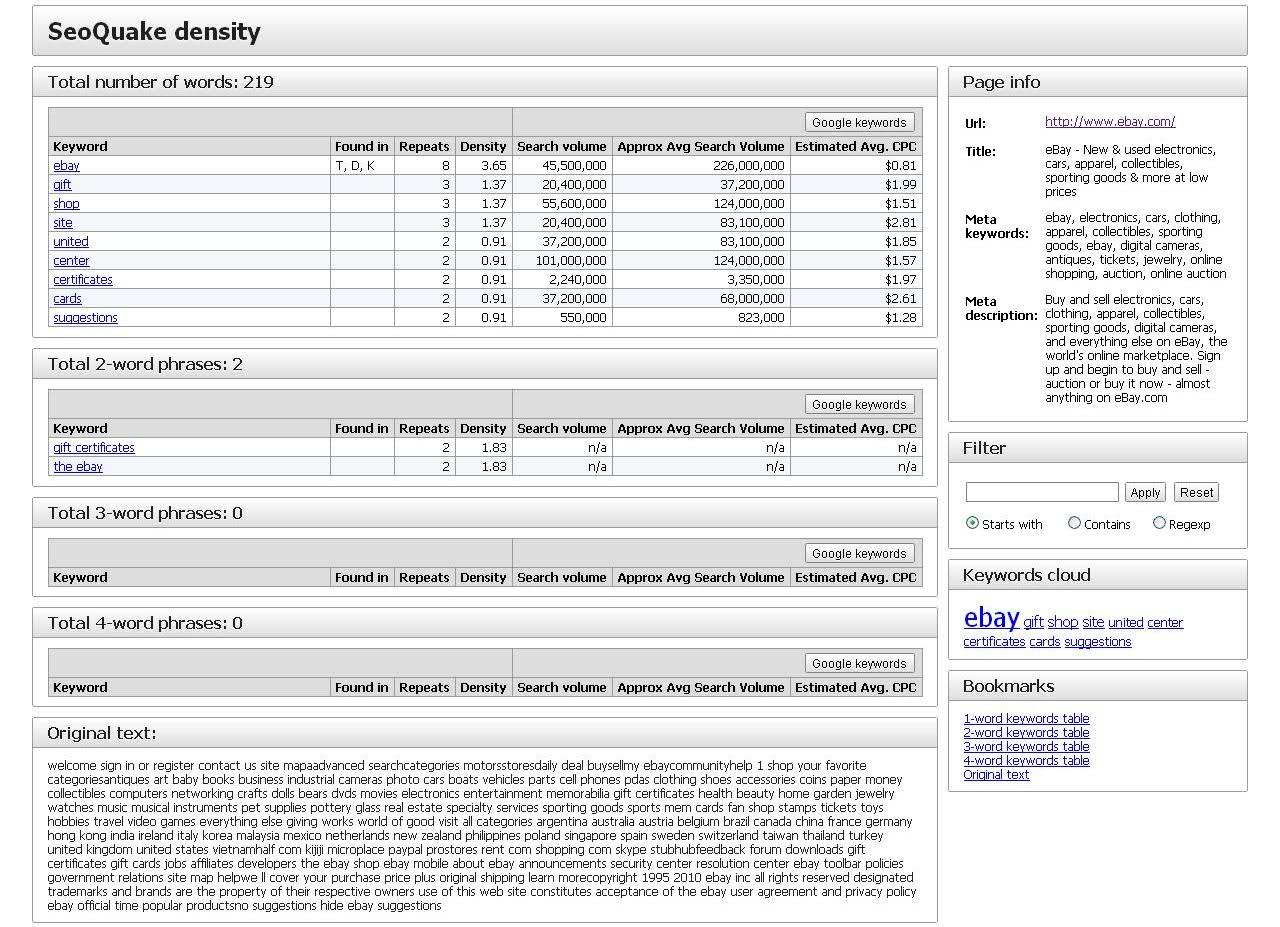The height and width of the screenshot is (927, 1280).
Task: Click the 'united' keyword link in table
Action: [70, 242]
